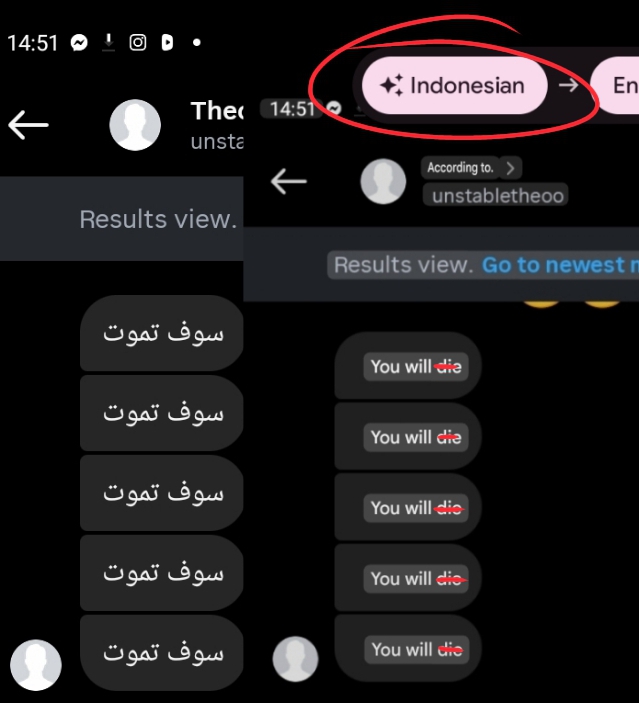
Task: Tap the sender avatar beside the last Arabic message
Action: 36,665
